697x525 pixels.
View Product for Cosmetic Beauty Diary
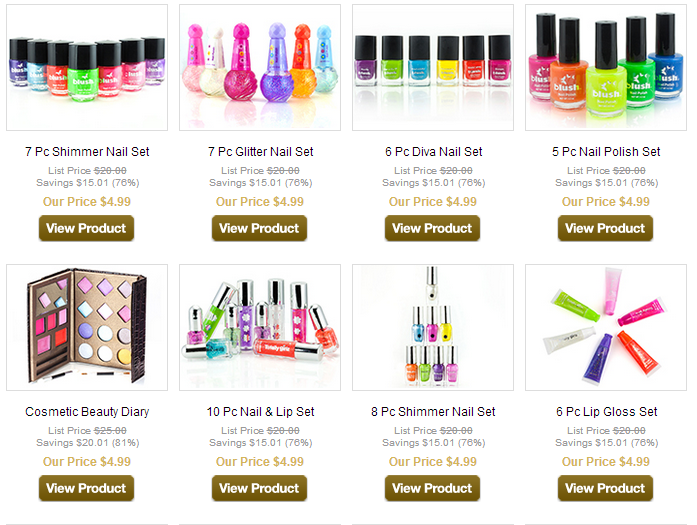coord(86,489)
